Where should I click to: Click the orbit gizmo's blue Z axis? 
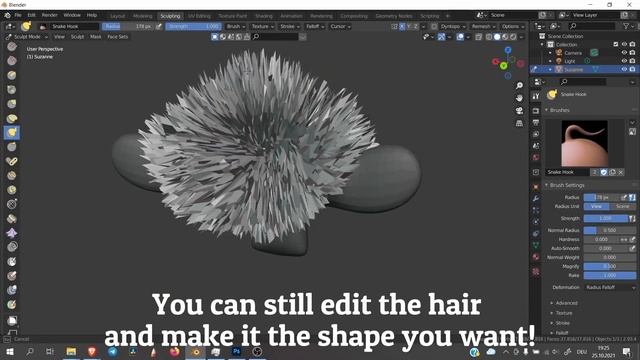(508, 50)
